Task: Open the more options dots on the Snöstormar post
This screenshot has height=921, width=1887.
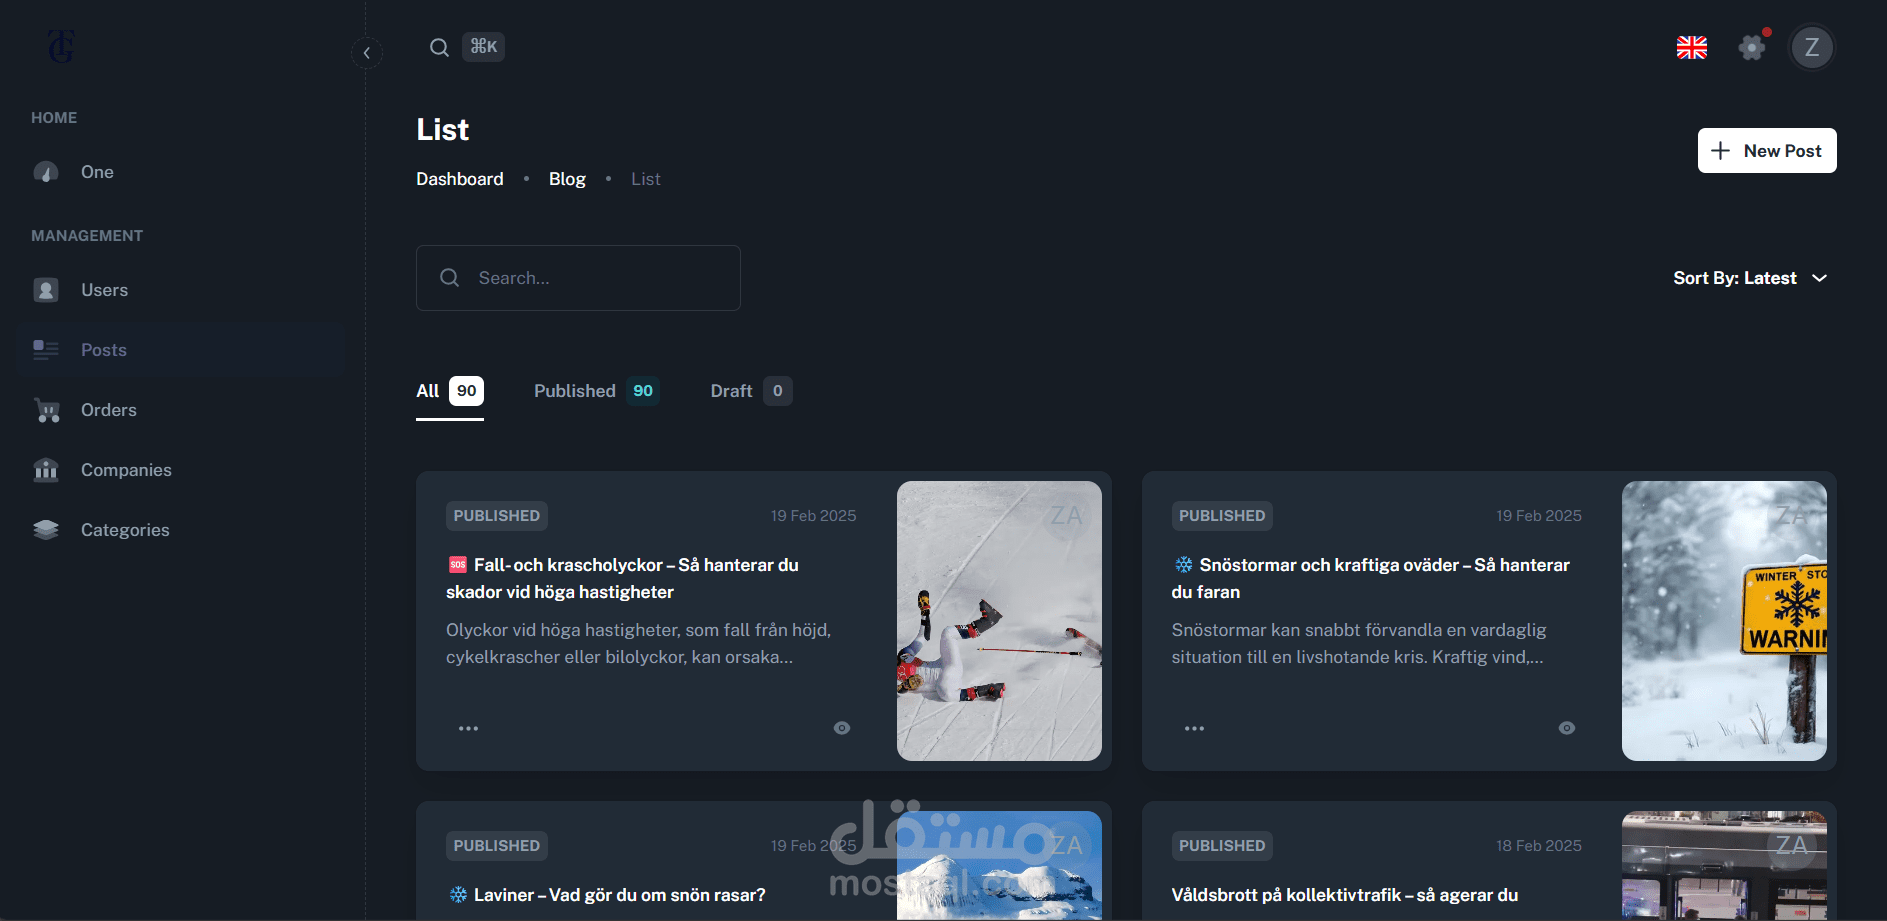Action: pyautogui.click(x=1194, y=728)
